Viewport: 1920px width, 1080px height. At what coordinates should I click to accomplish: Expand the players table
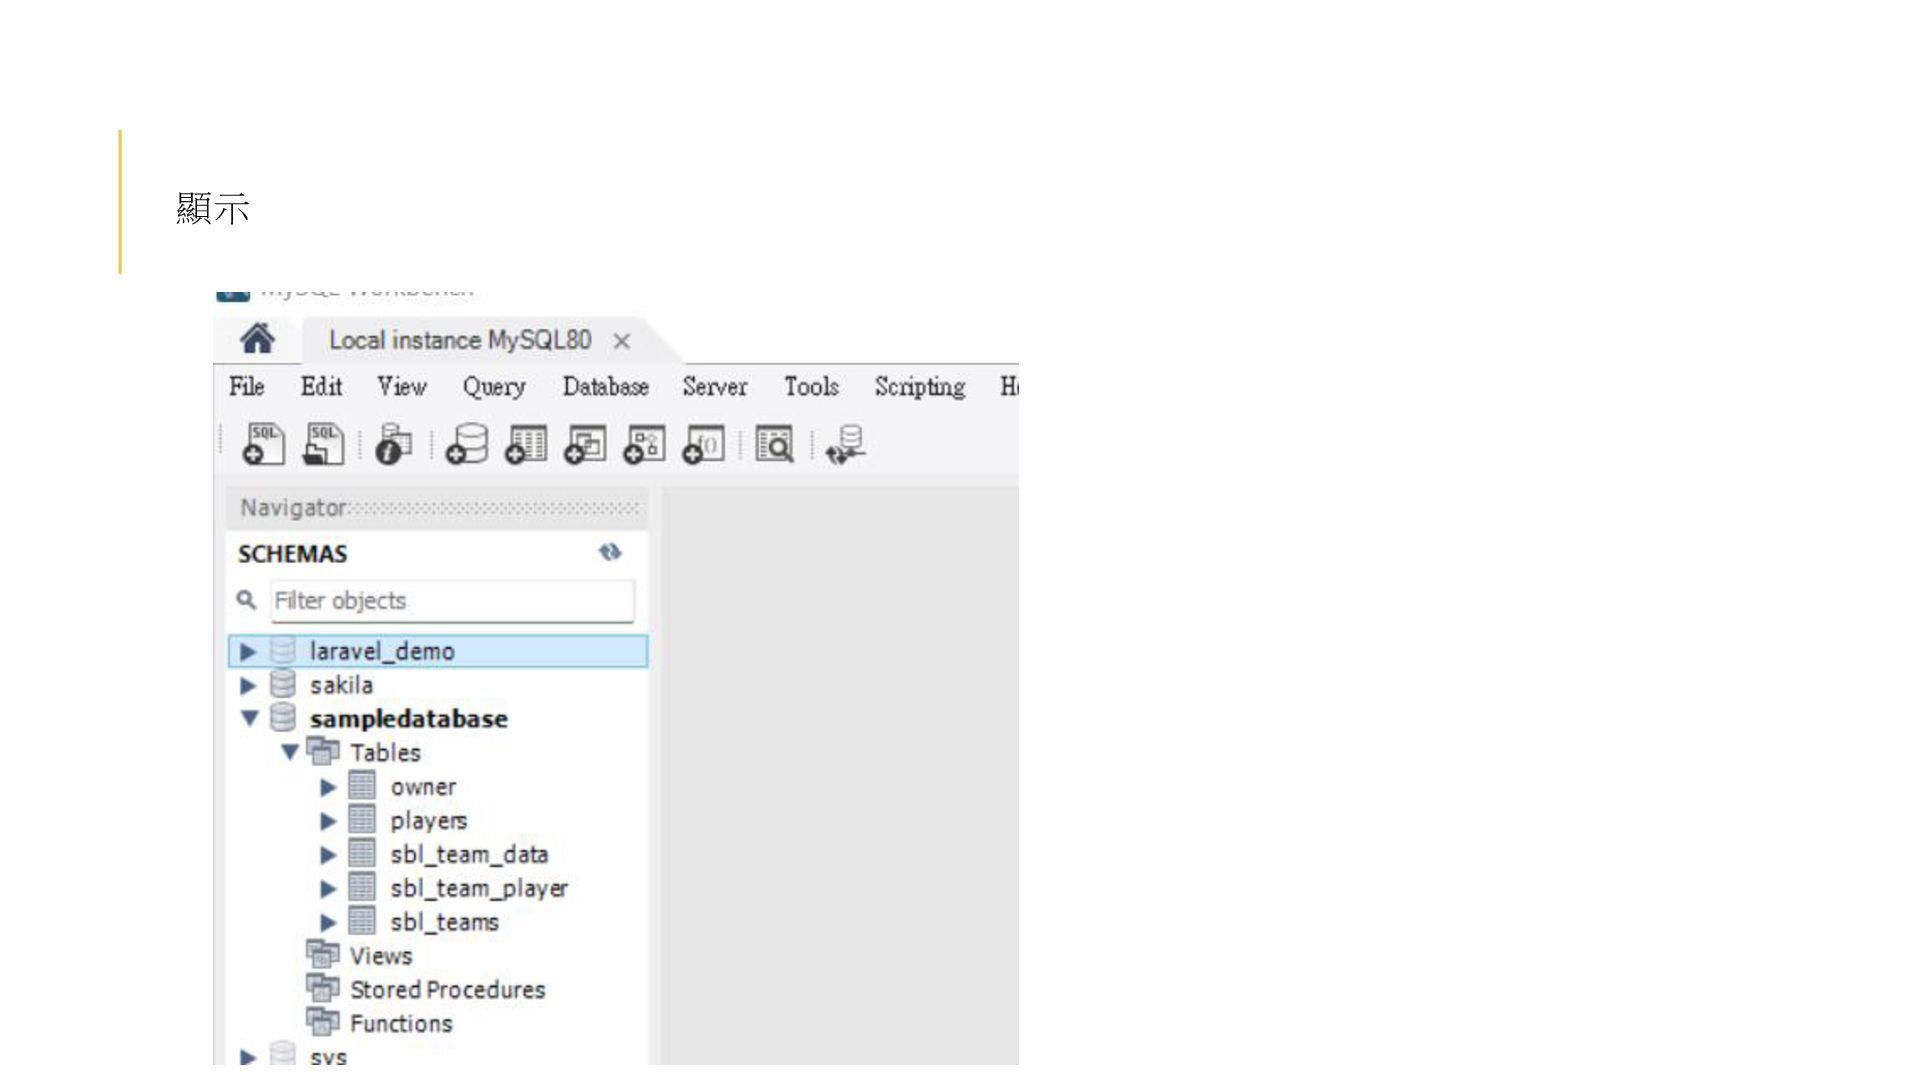click(x=328, y=822)
